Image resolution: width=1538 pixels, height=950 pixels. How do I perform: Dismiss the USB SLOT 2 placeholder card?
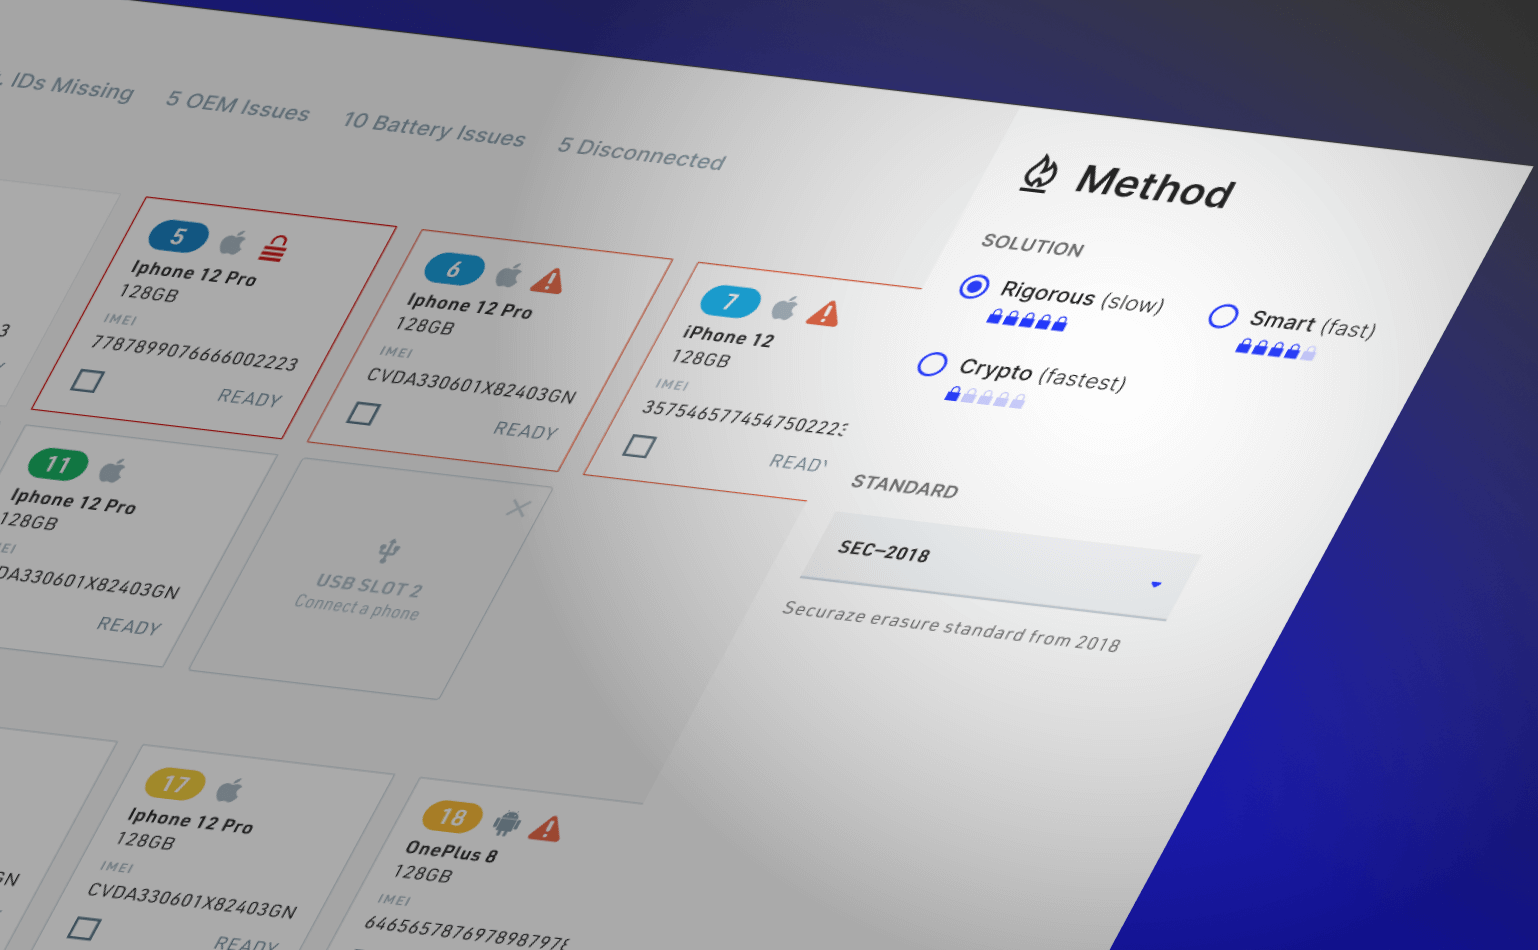(x=517, y=508)
